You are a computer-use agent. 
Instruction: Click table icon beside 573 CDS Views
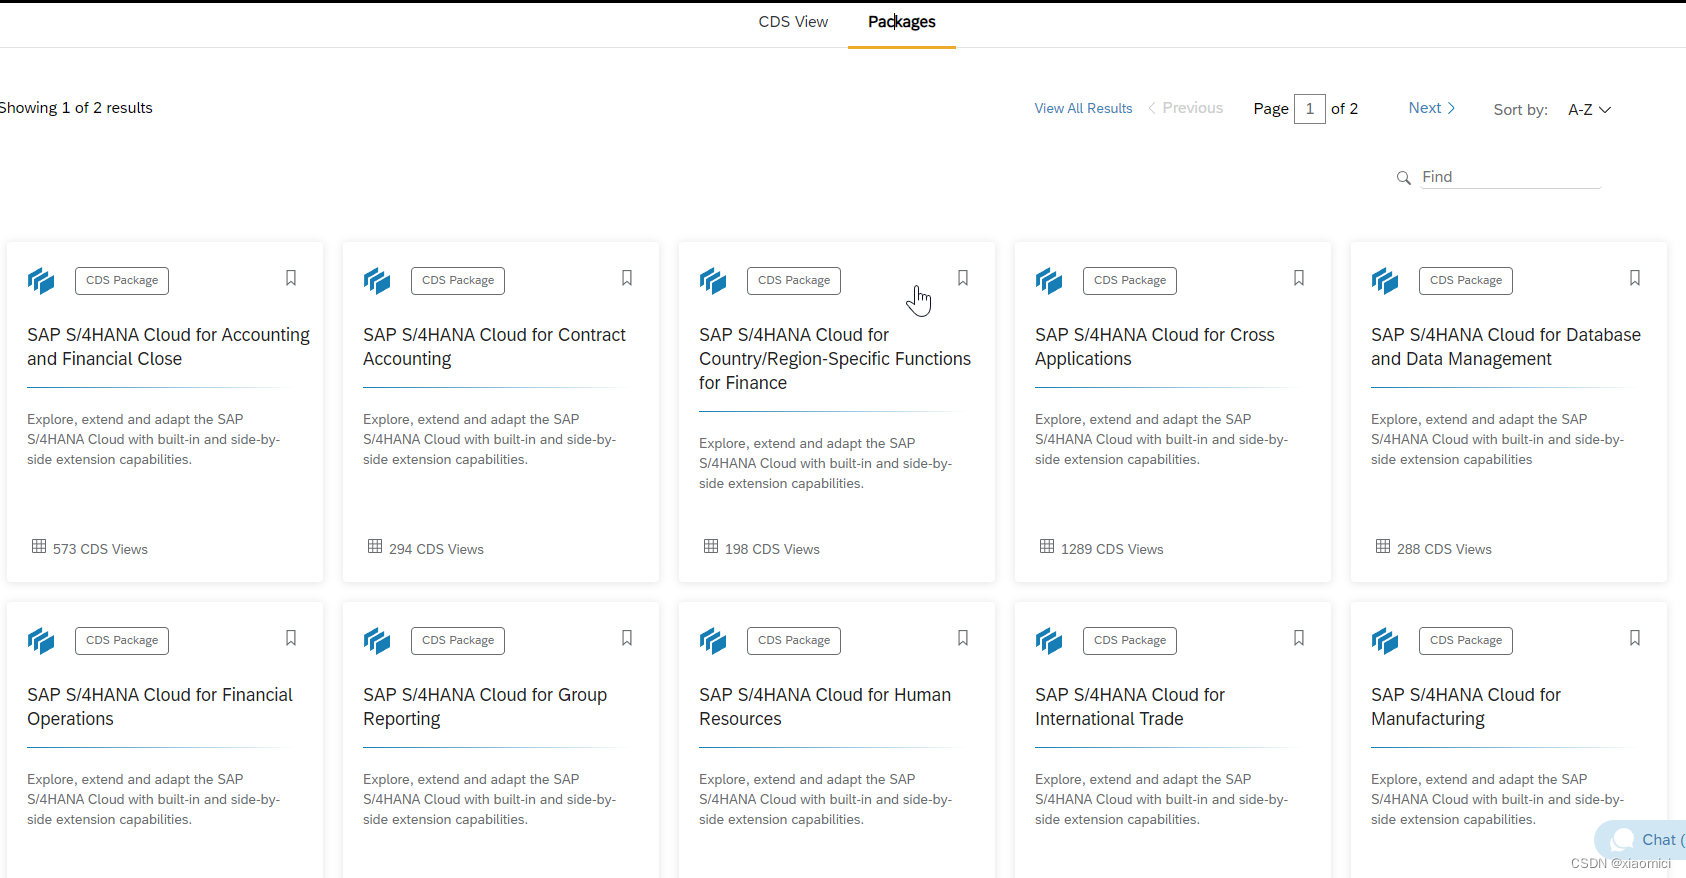click(x=39, y=546)
